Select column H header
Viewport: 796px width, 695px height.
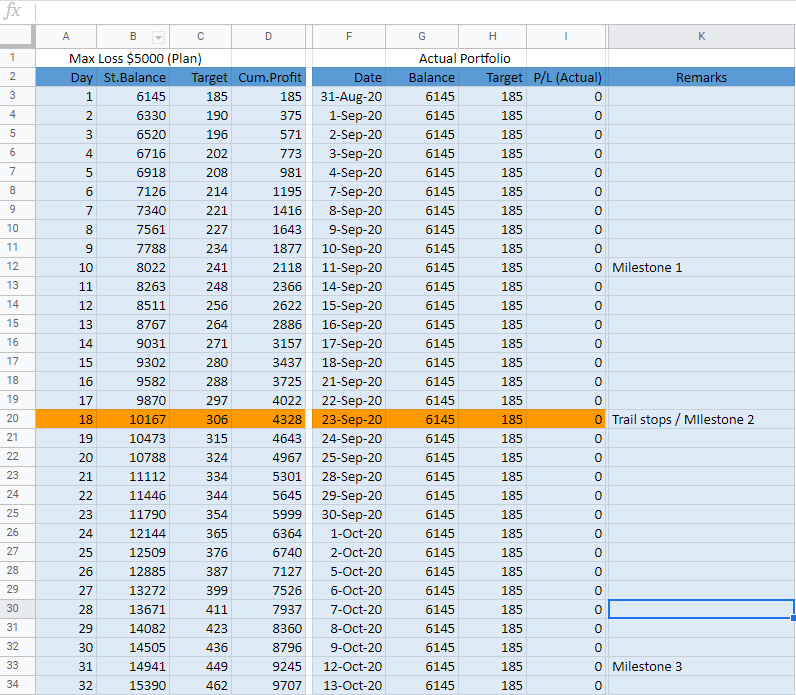click(492, 37)
